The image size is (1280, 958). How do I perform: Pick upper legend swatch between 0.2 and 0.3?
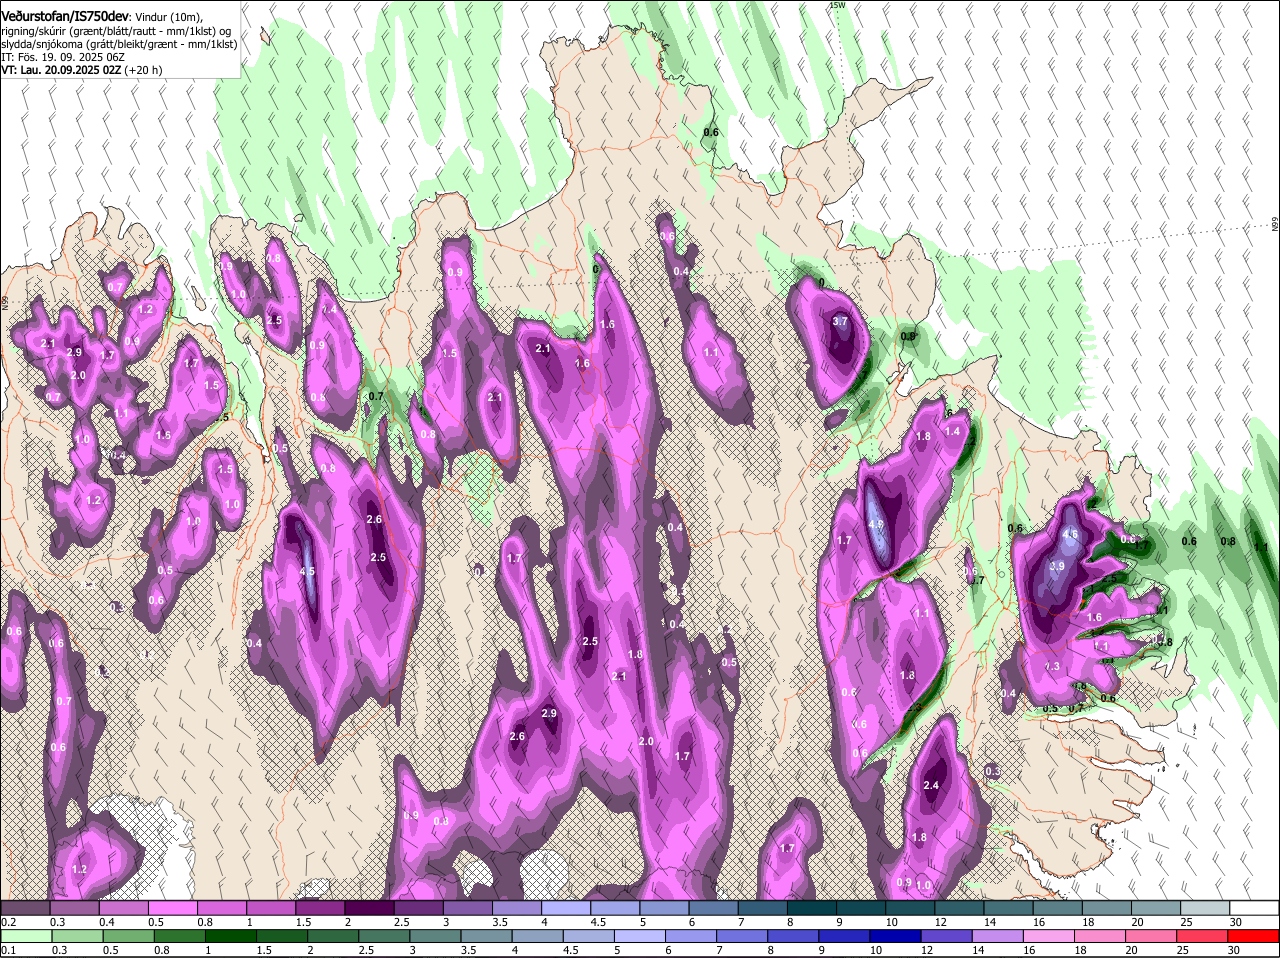point(27,908)
